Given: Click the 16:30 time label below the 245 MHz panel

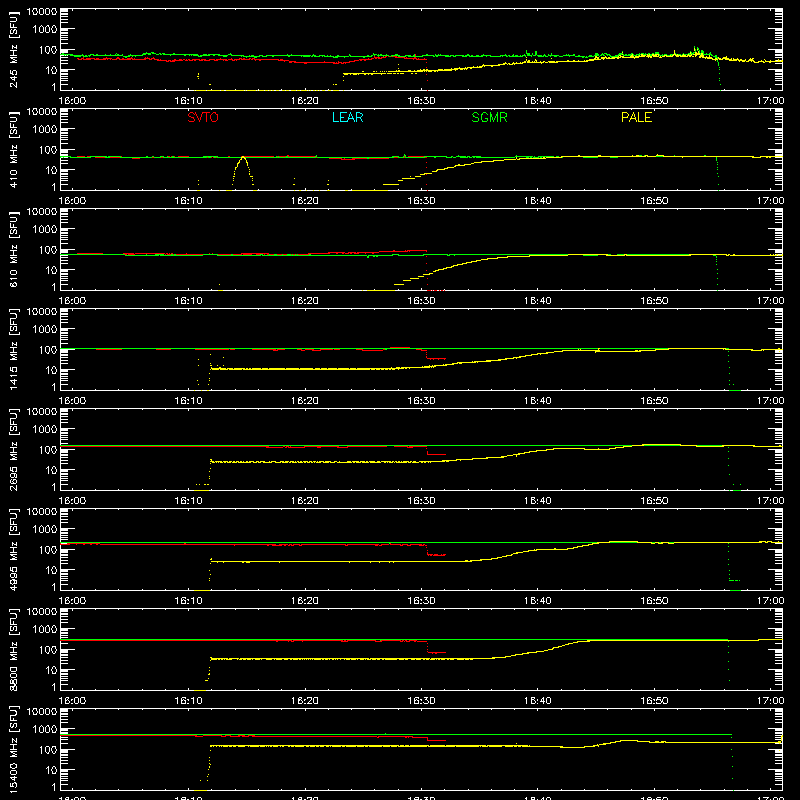Looking at the screenshot, I should (421, 101).
